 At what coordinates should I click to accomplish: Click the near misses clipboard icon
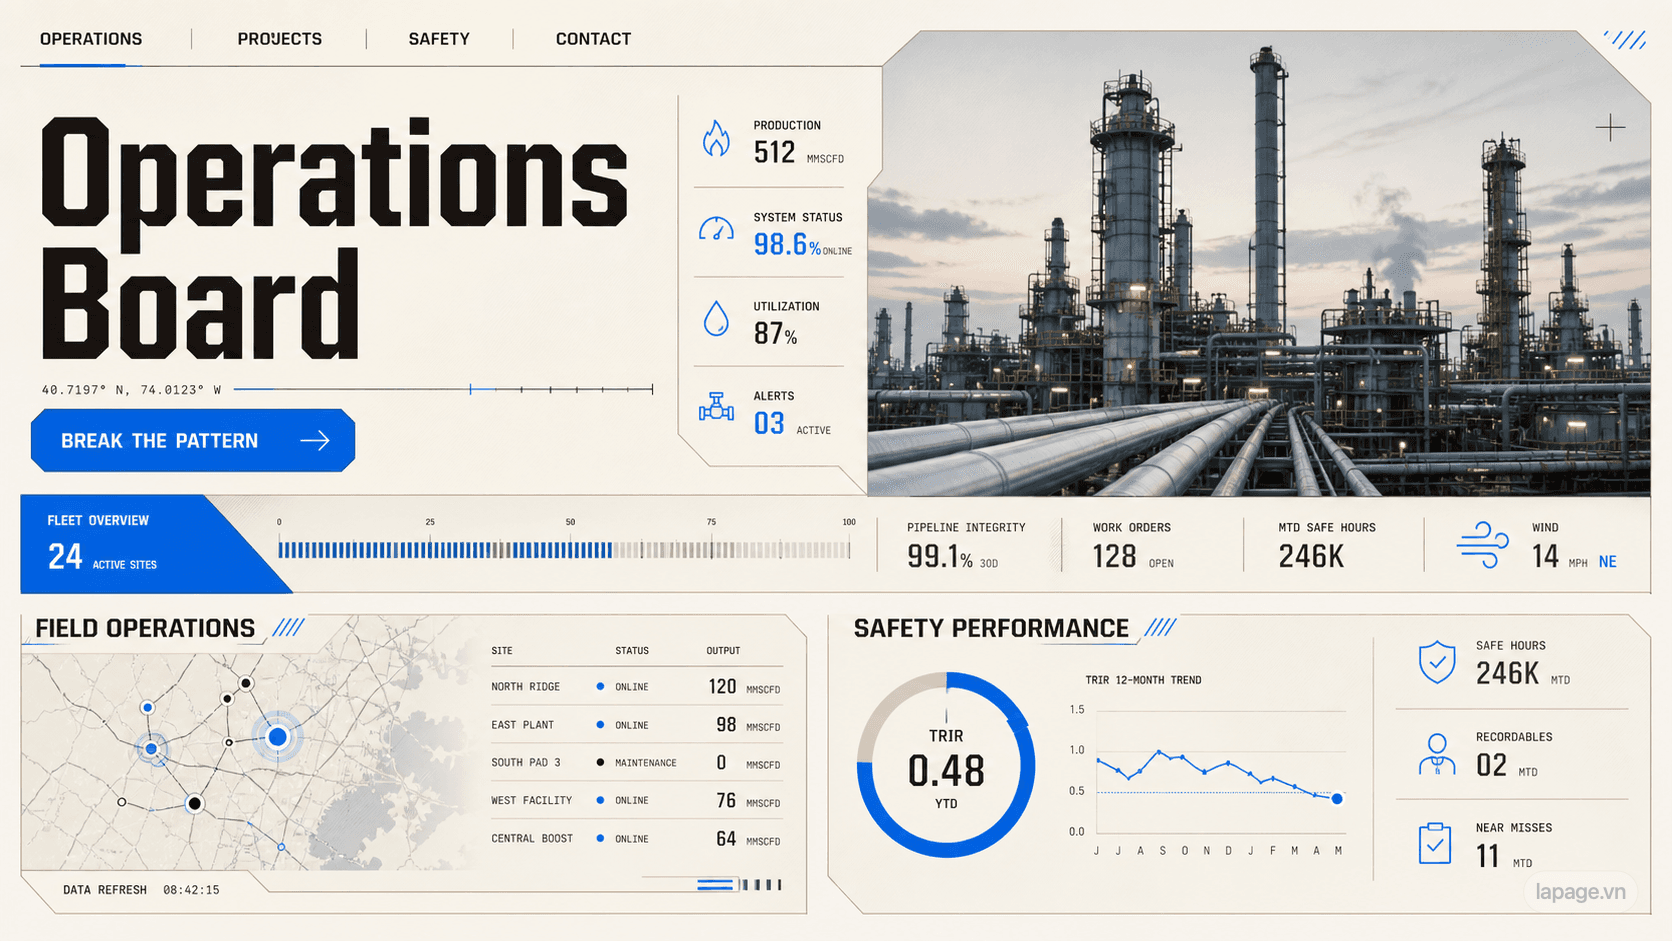[x=1435, y=843]
